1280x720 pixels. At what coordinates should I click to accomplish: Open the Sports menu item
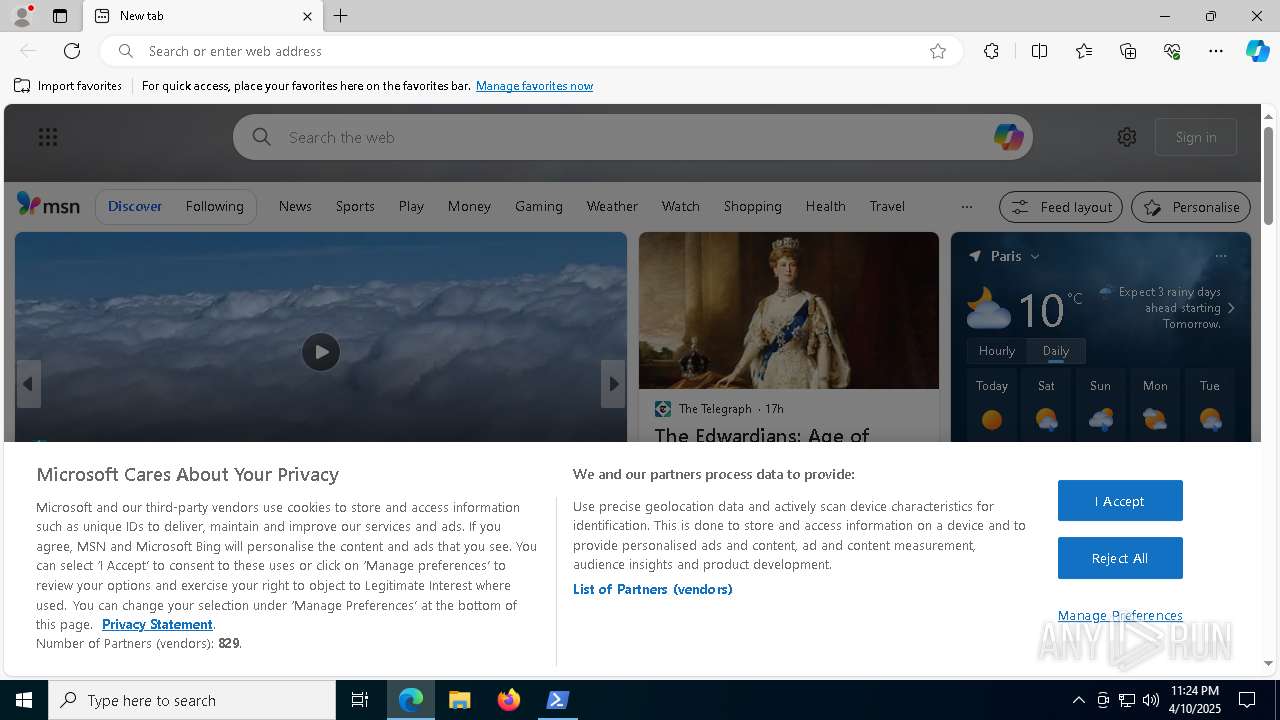355,206
